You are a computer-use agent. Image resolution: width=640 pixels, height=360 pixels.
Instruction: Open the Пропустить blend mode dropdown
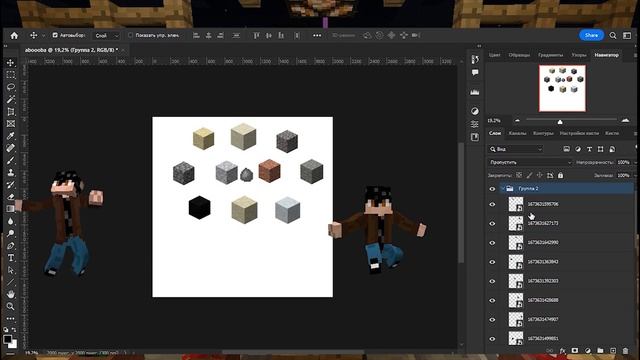[x=530, y=162]
